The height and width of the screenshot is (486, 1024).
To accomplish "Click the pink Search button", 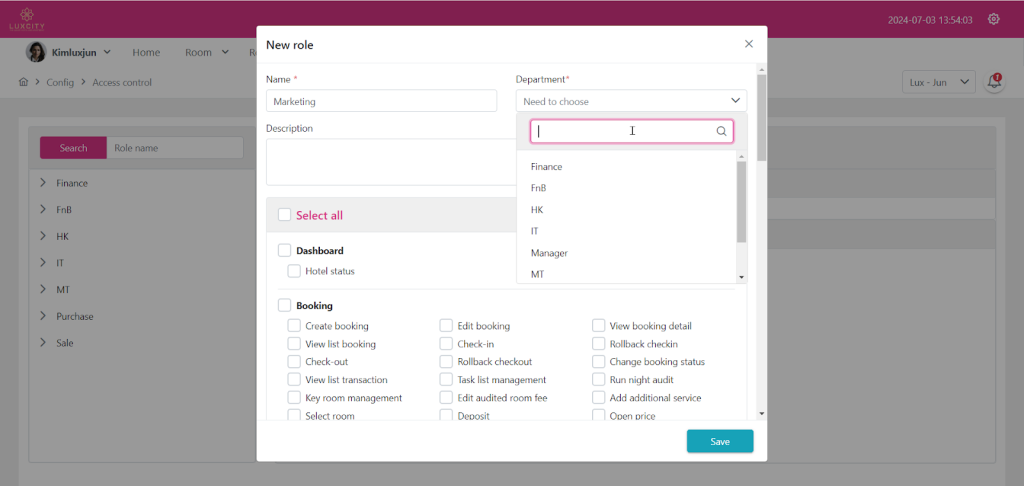I will point(73,148).
